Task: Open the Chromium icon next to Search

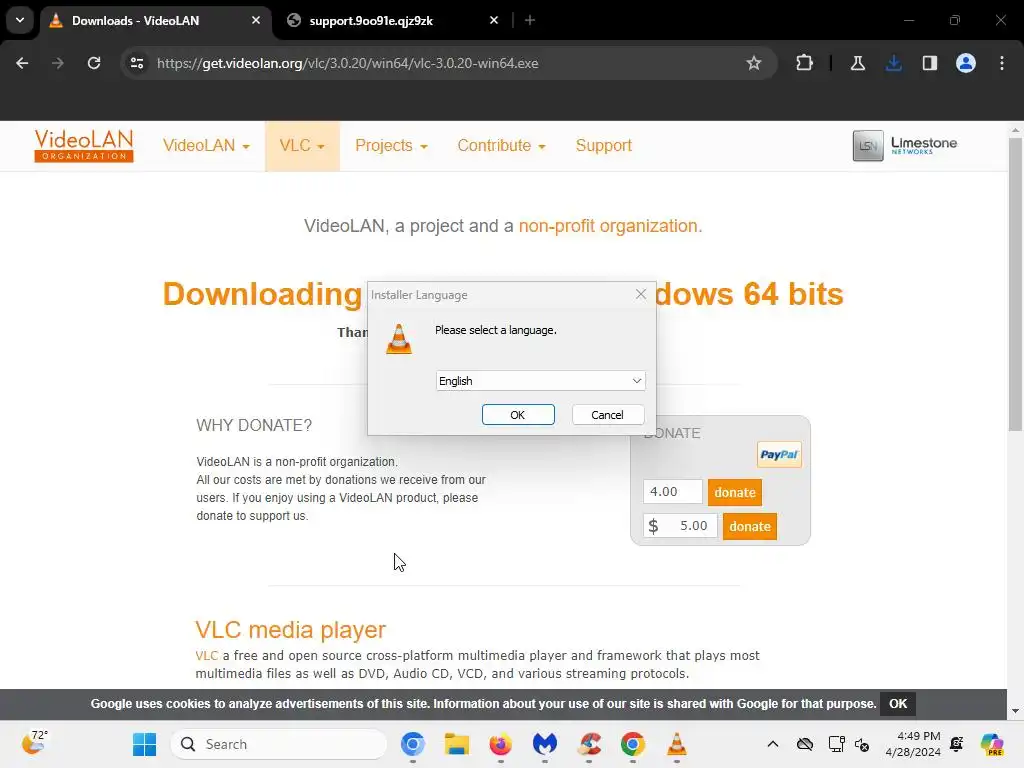Action: 413,744
